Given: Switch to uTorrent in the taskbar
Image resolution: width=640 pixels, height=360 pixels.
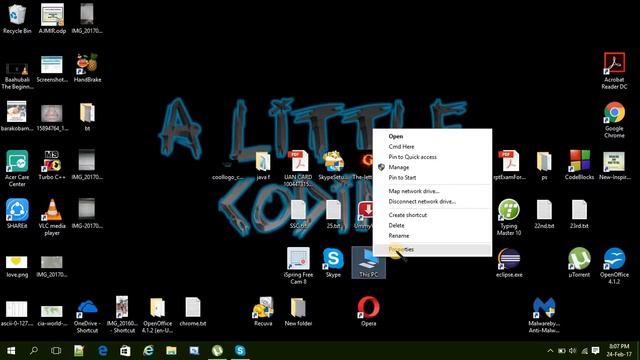Looking at the screenshot, I should (217, 351).
